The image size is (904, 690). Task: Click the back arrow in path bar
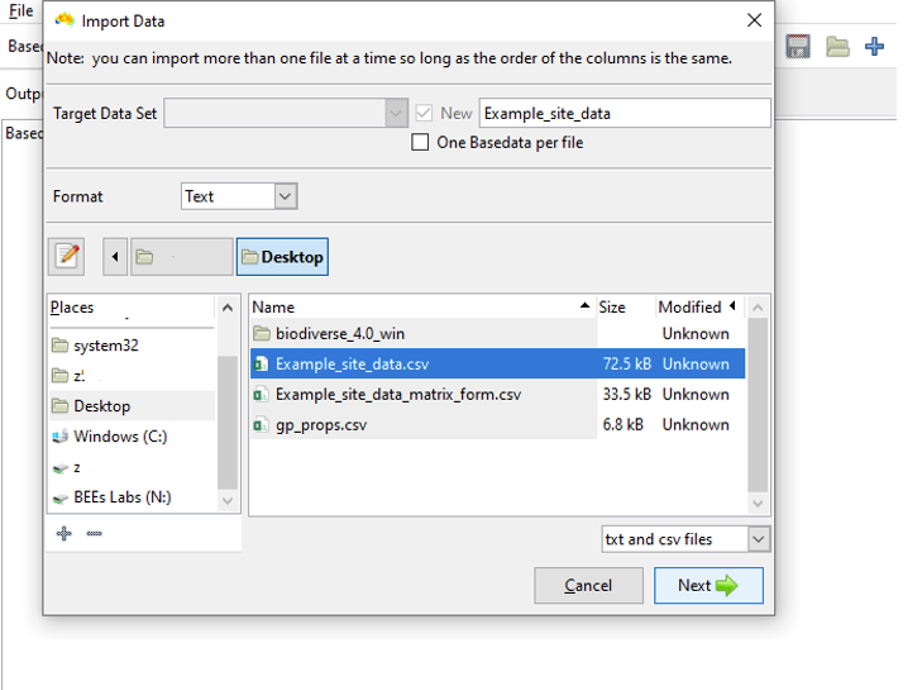tap(115, 257)
